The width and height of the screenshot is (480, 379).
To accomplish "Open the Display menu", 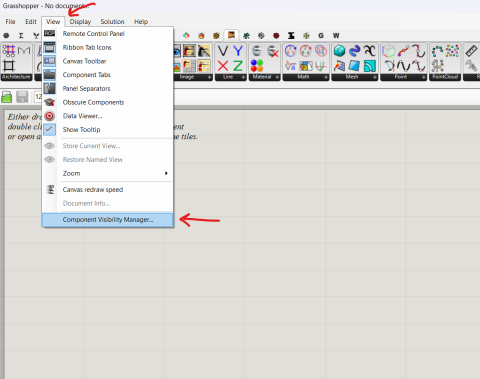I will pos(80,22).
